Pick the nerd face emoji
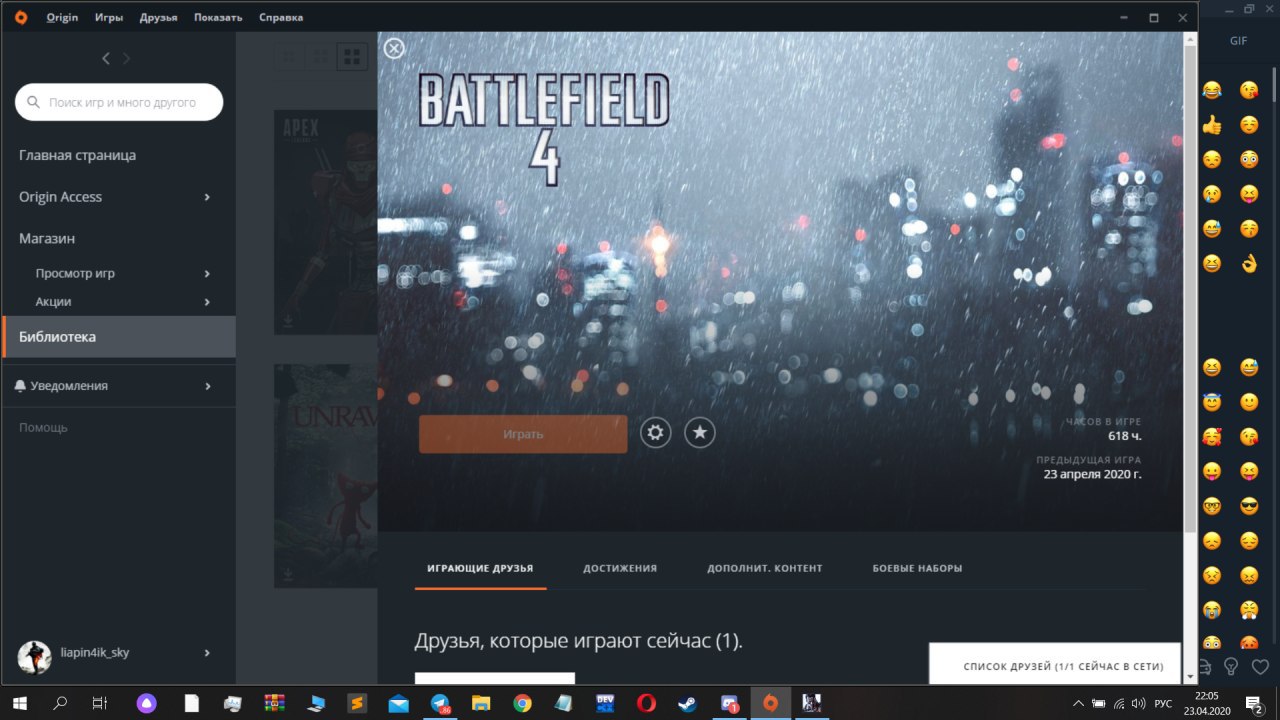The image size is (1280, 720). point(1212,506)
